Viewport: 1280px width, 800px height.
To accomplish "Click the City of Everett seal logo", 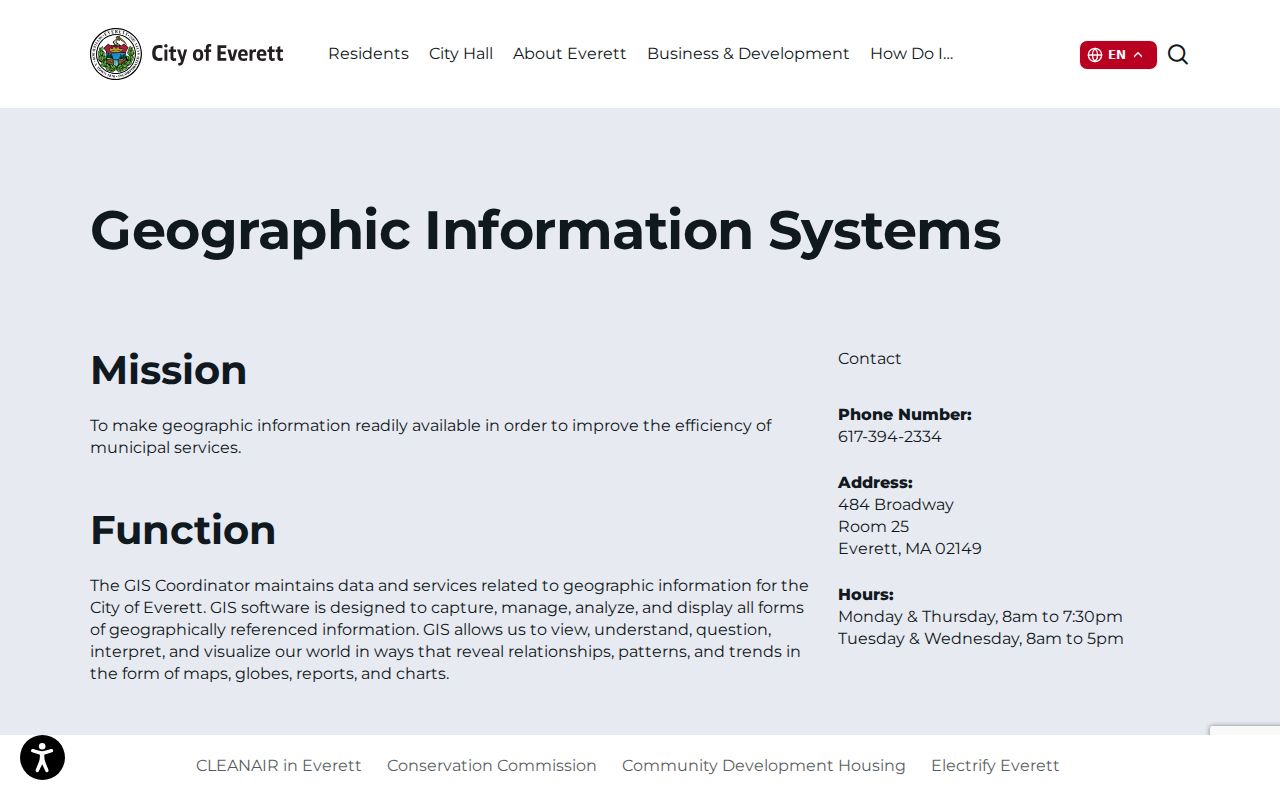I will coord(116,54).
